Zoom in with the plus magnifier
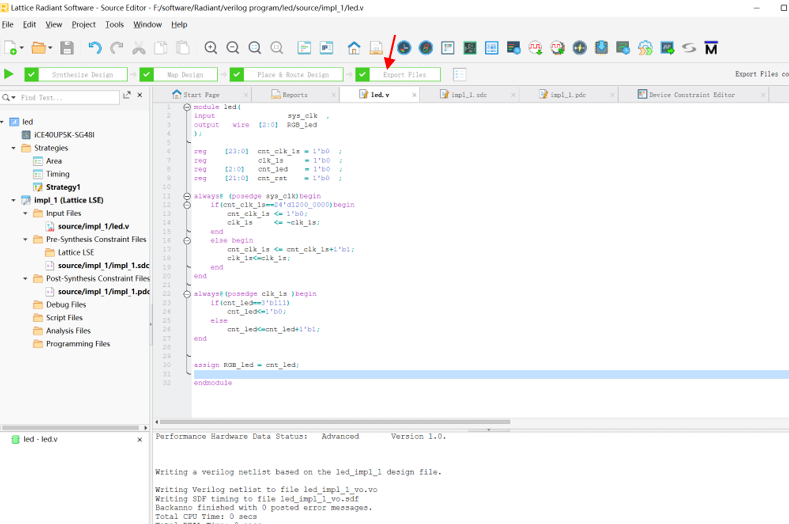 coord(211,48)
